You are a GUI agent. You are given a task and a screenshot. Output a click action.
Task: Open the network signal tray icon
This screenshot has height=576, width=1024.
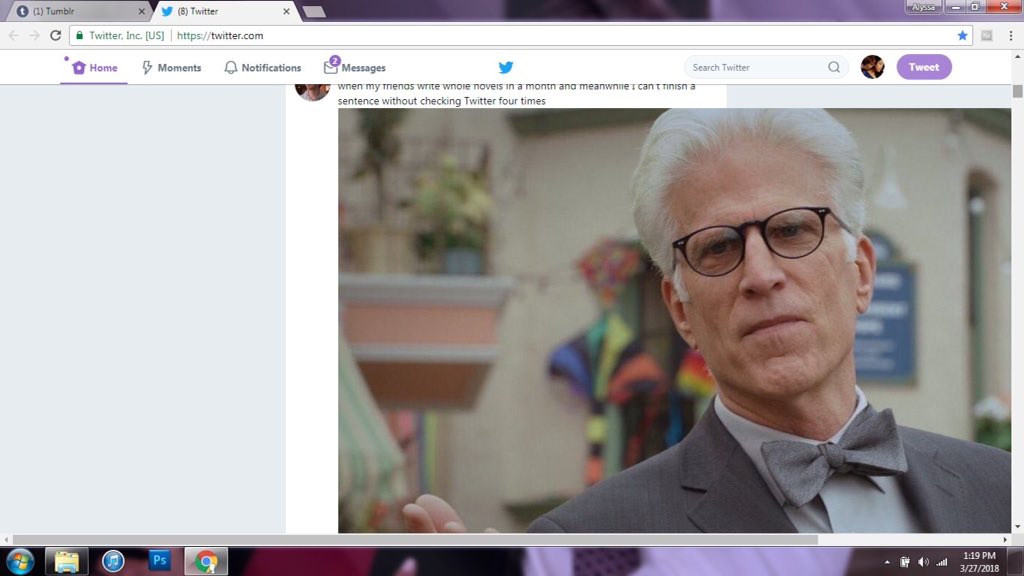[942, 562]
